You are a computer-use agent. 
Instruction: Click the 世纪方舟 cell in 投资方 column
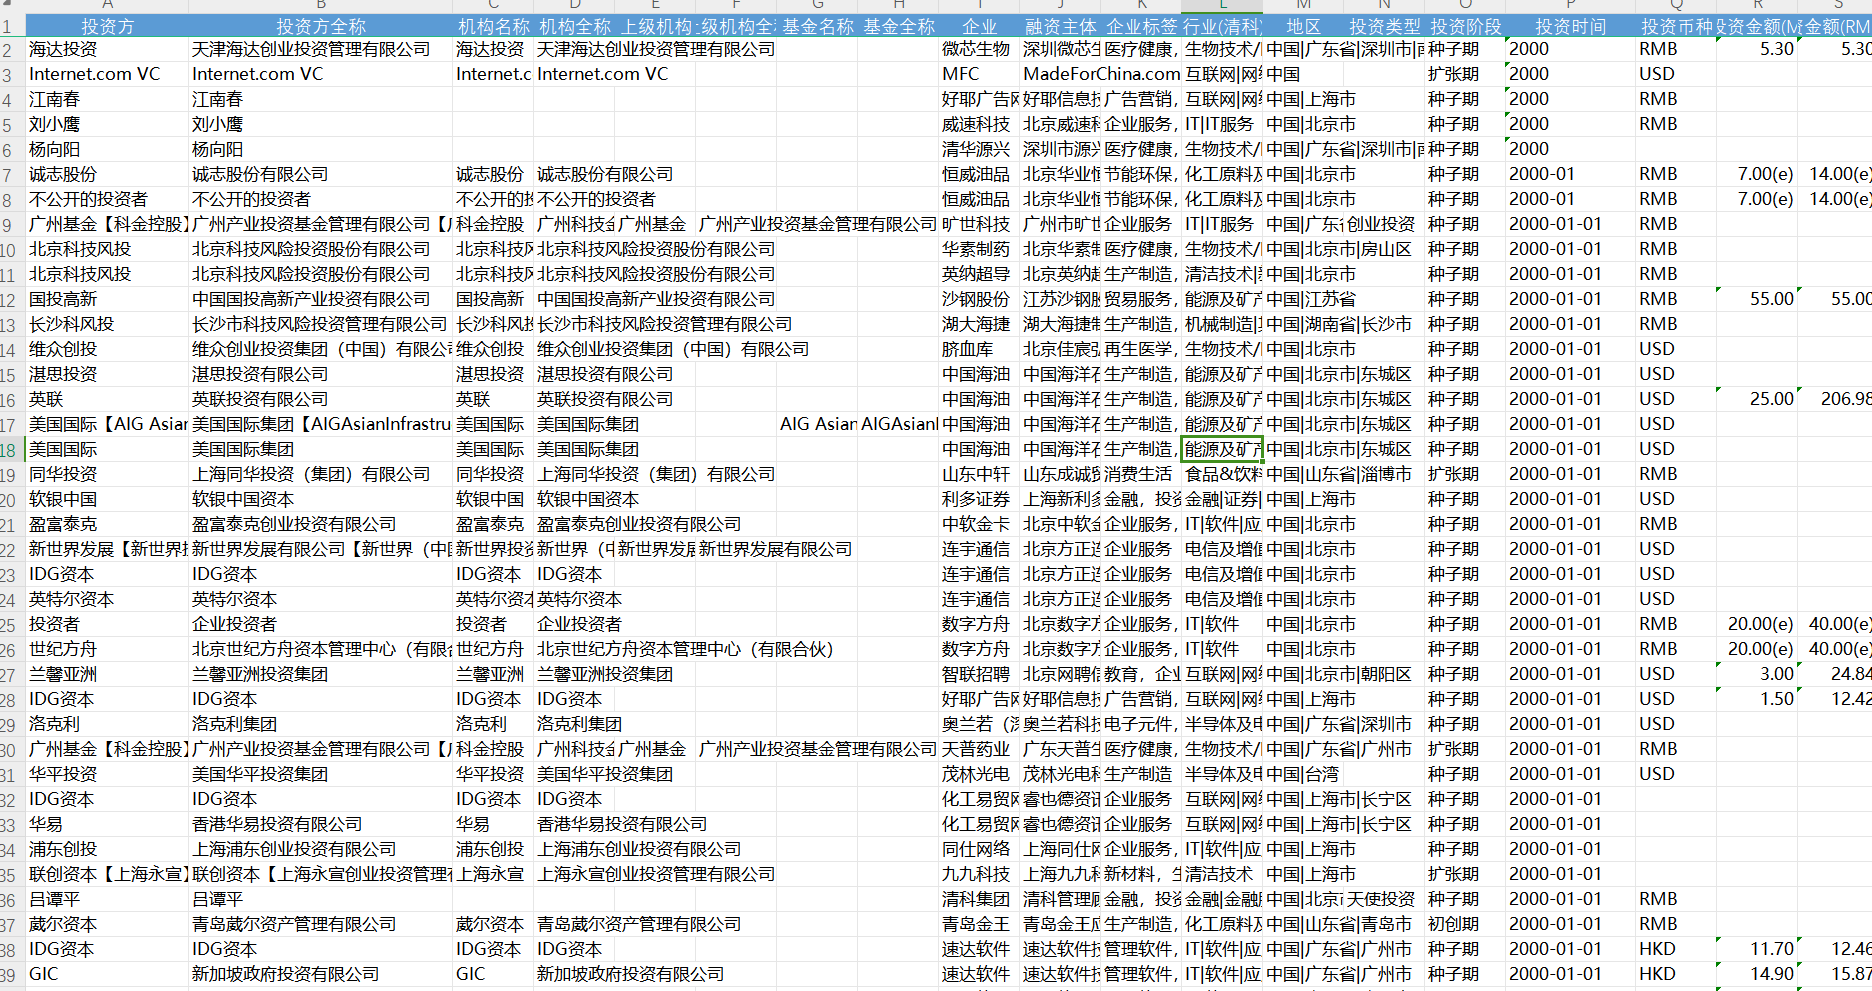pyautogui.click(x=107, y=649)
